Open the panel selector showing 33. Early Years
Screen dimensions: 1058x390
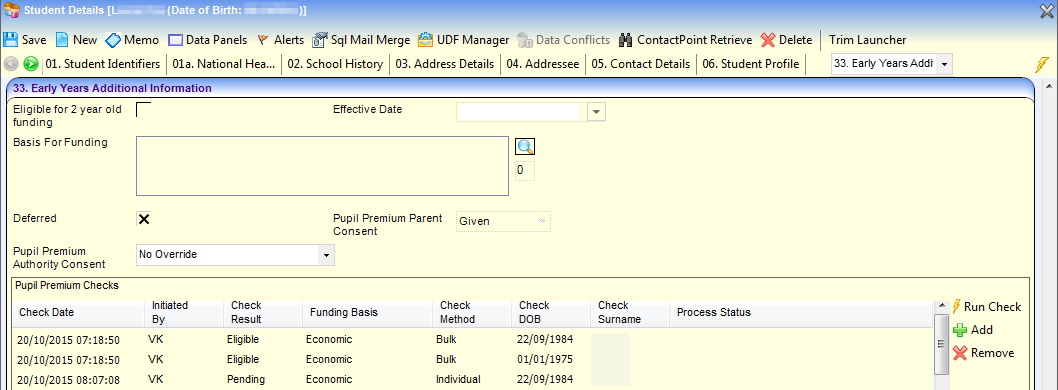(x=892, y=64)
